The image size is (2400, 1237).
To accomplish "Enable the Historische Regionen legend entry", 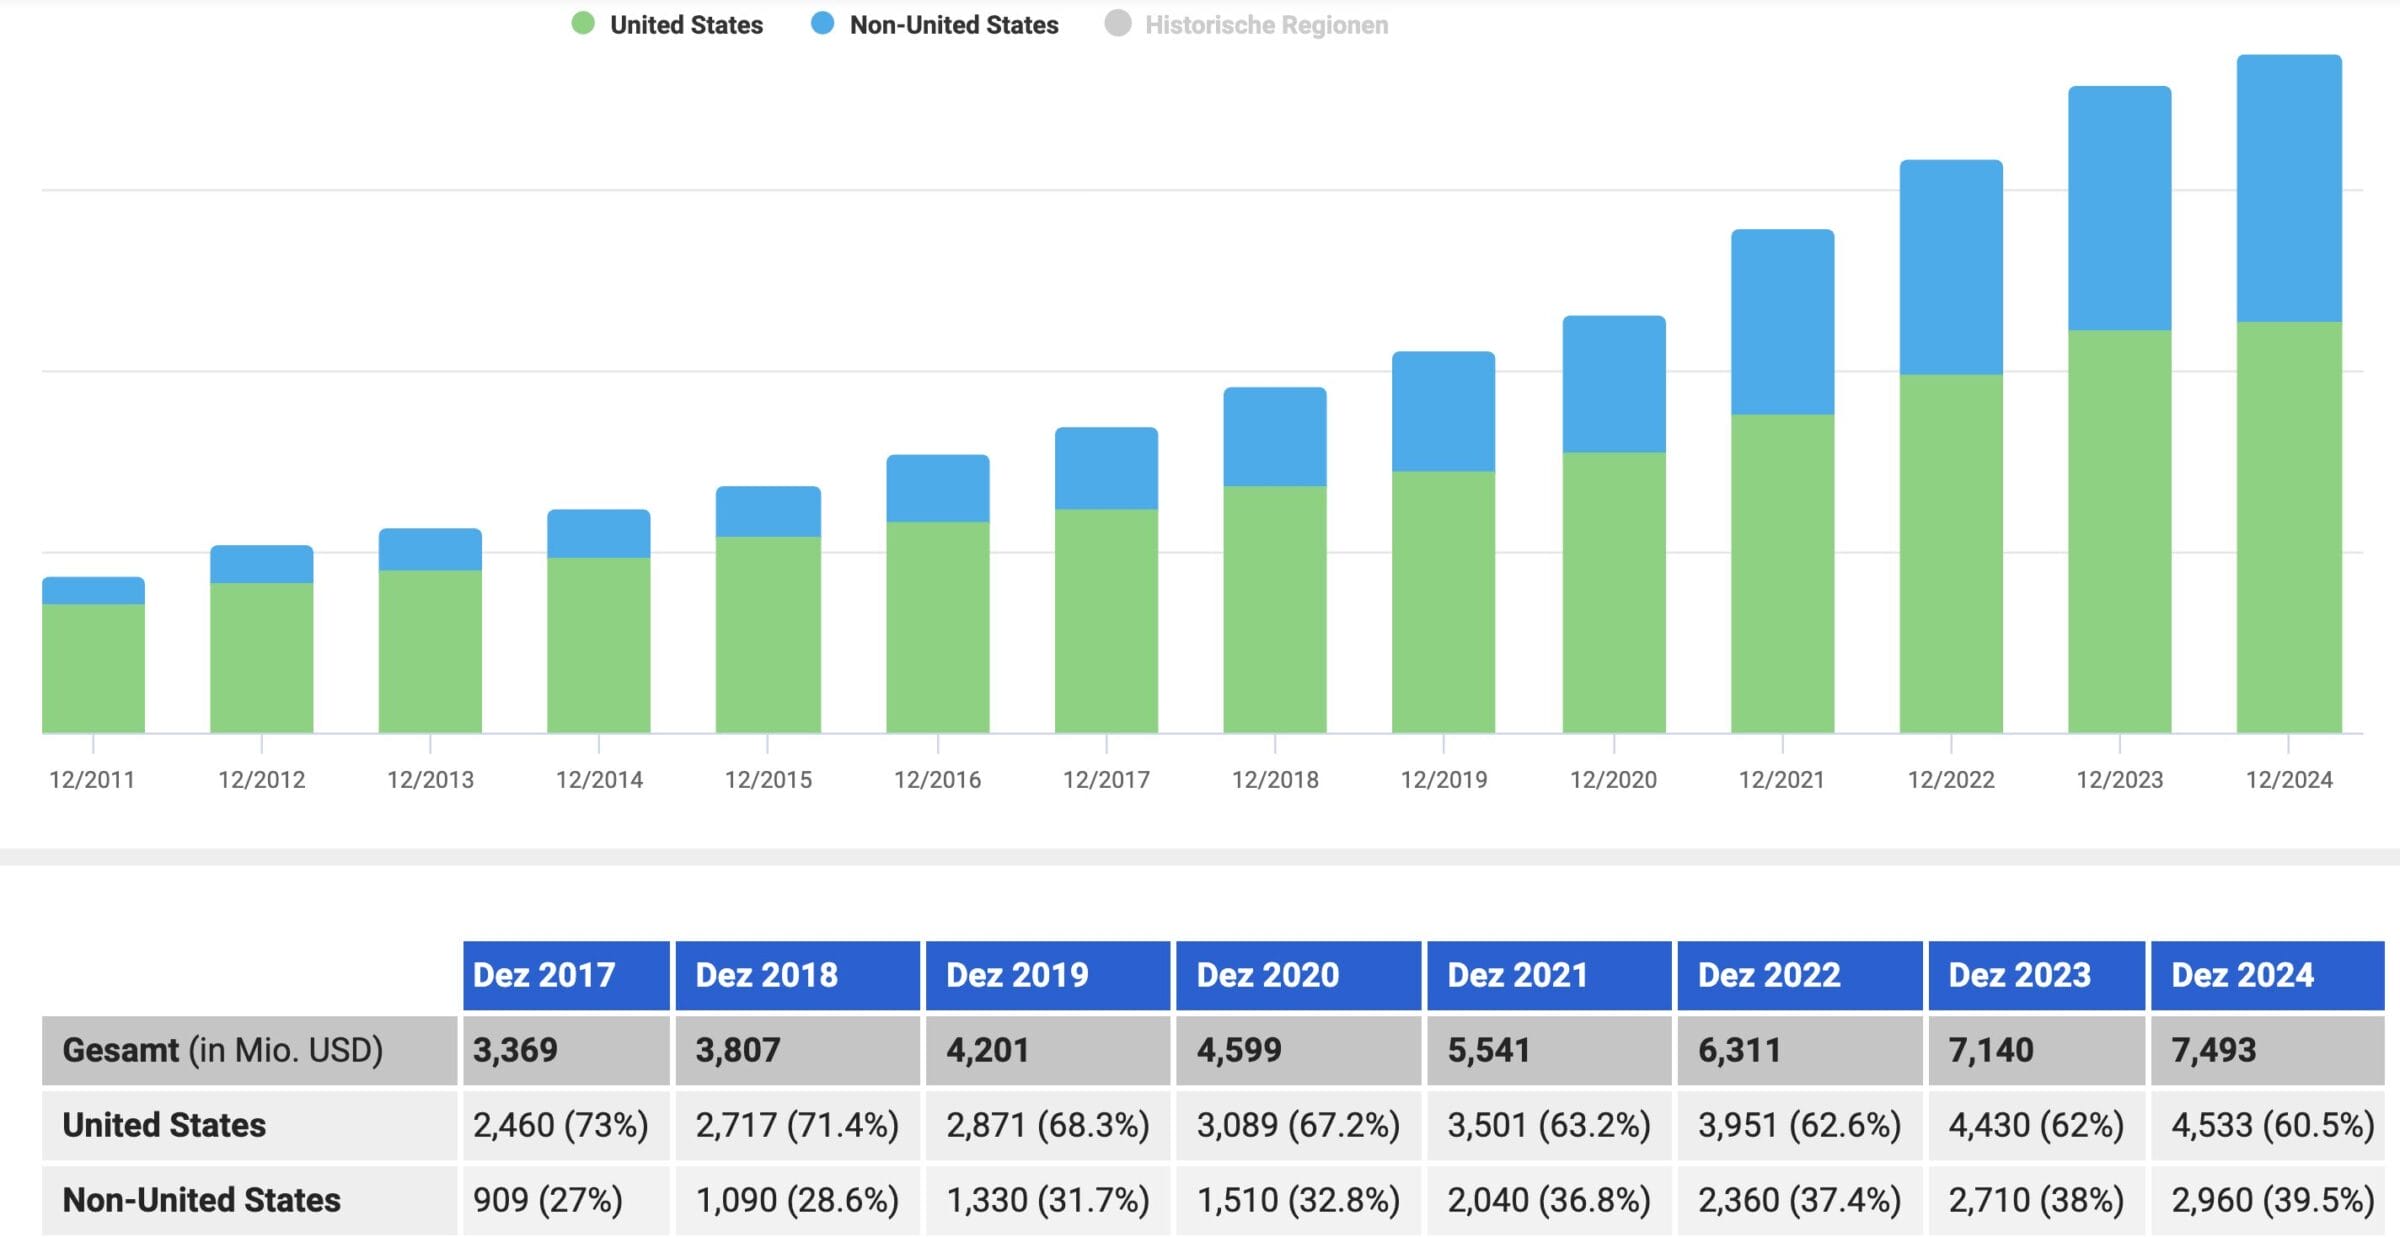I will coord(1265,25).
